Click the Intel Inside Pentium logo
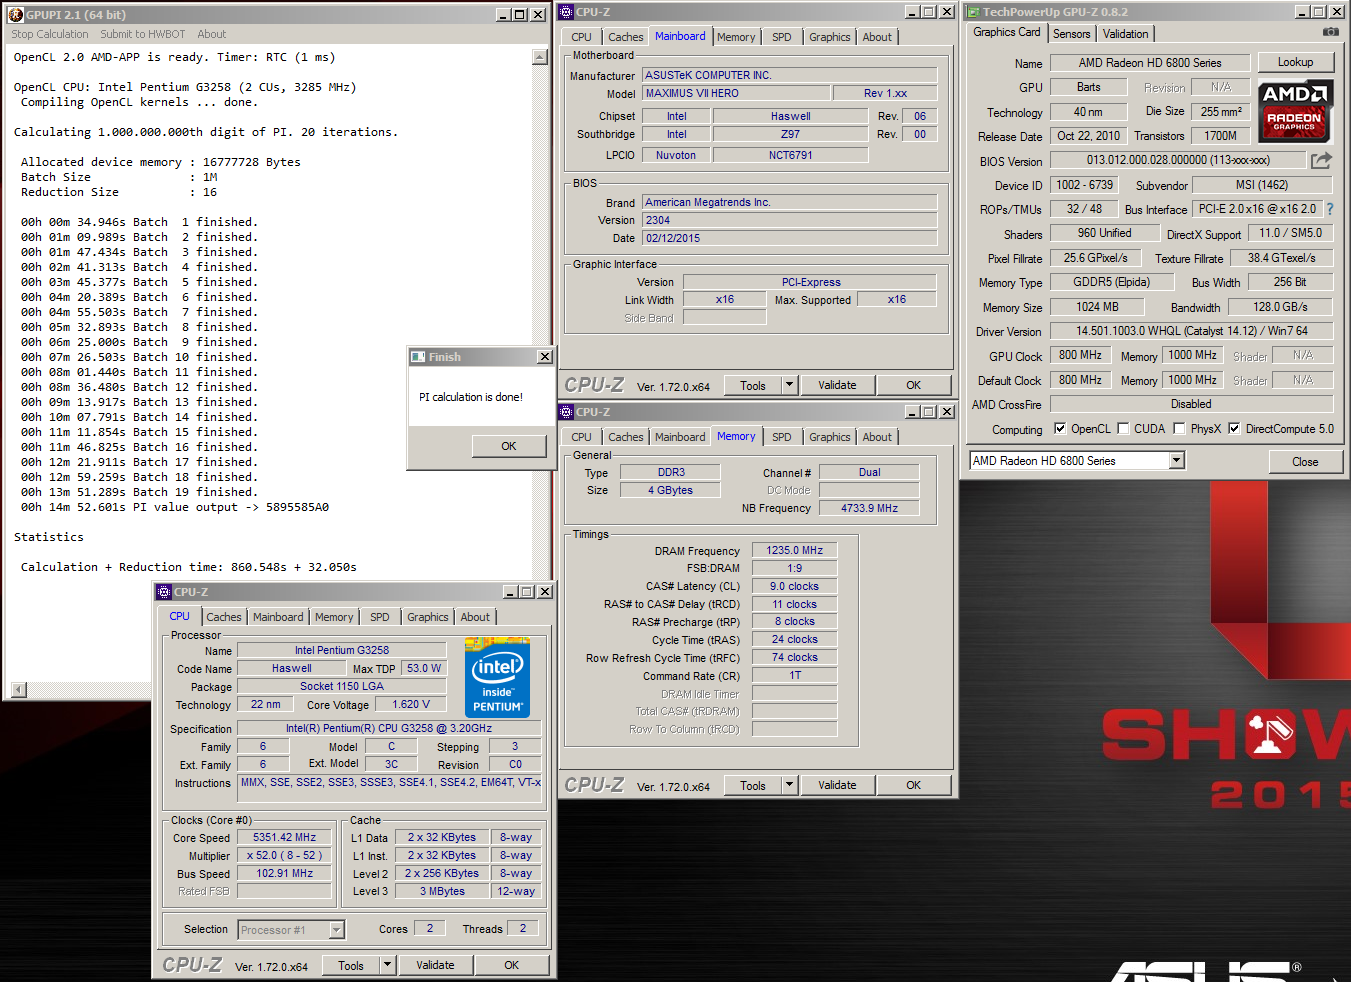Viewport: 1351px width, 982px height. 498,678
